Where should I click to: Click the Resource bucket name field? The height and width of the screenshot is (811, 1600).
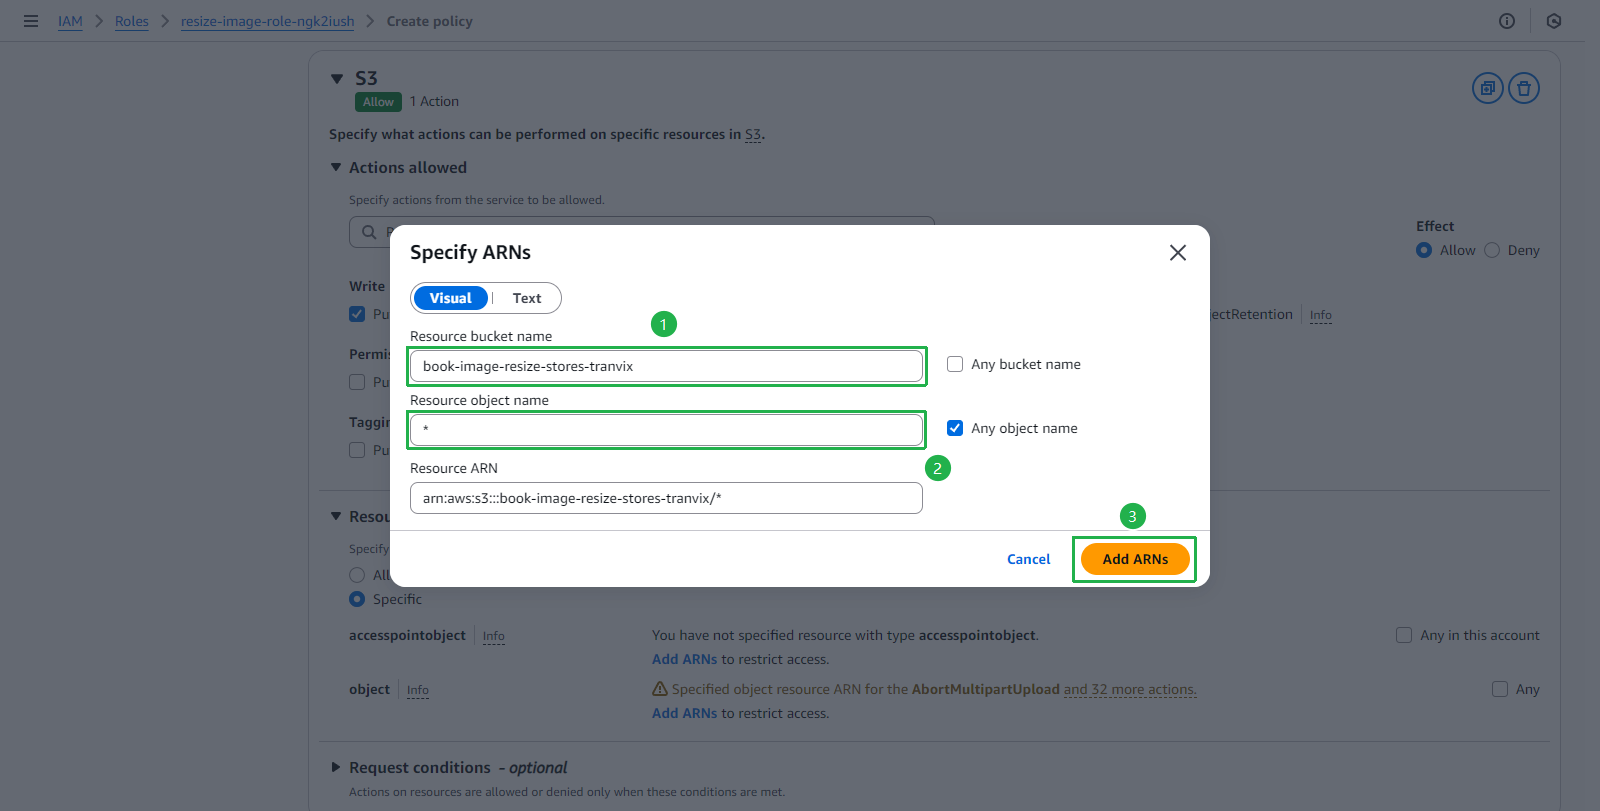pyautogui.click(x=666, y=366)
